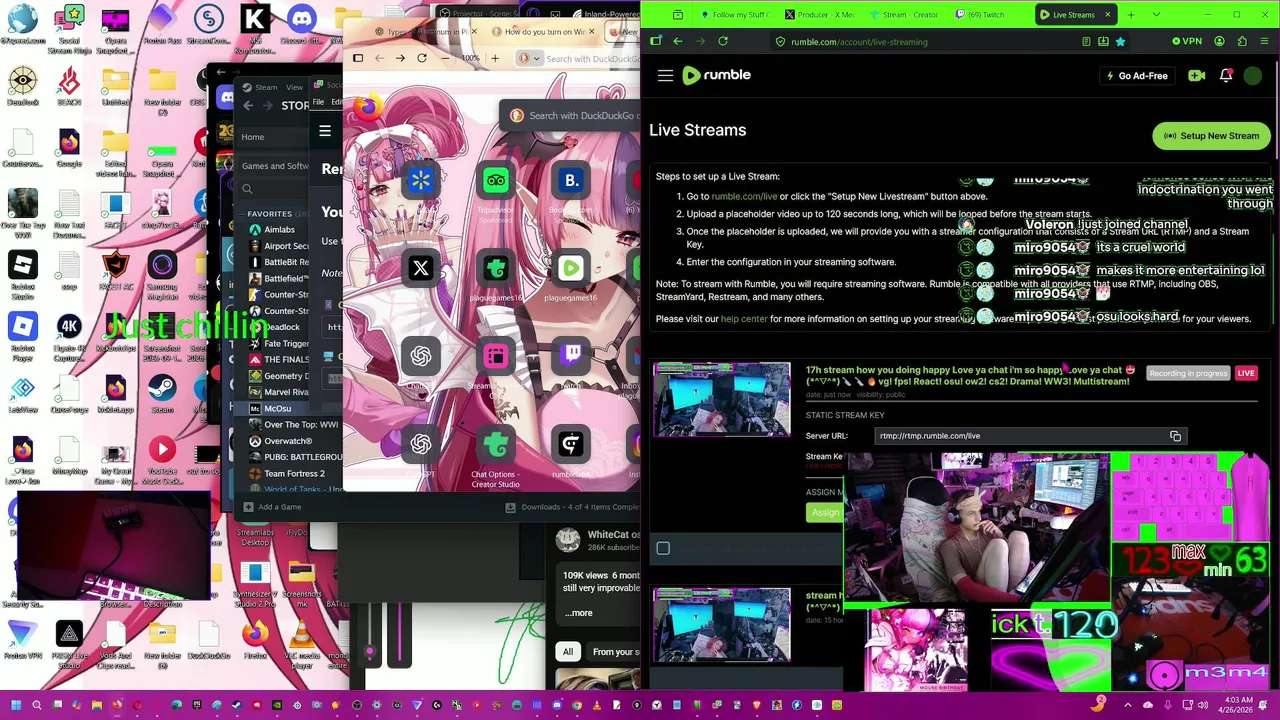The width and height of the screenshot is (1280, 720).
Task: Expand the Brave tab search dropdown
Action: click(1156, 15)
